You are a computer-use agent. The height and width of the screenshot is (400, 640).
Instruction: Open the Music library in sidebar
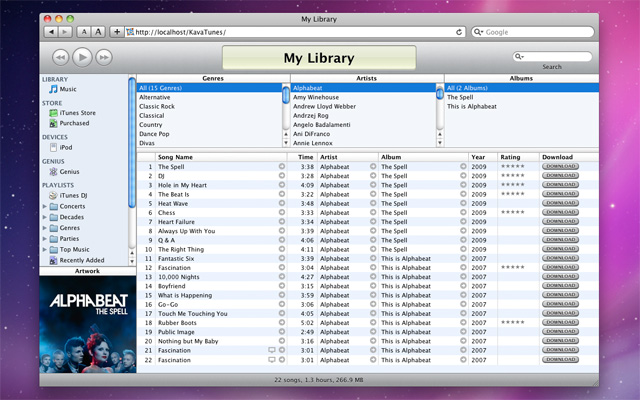67,89
